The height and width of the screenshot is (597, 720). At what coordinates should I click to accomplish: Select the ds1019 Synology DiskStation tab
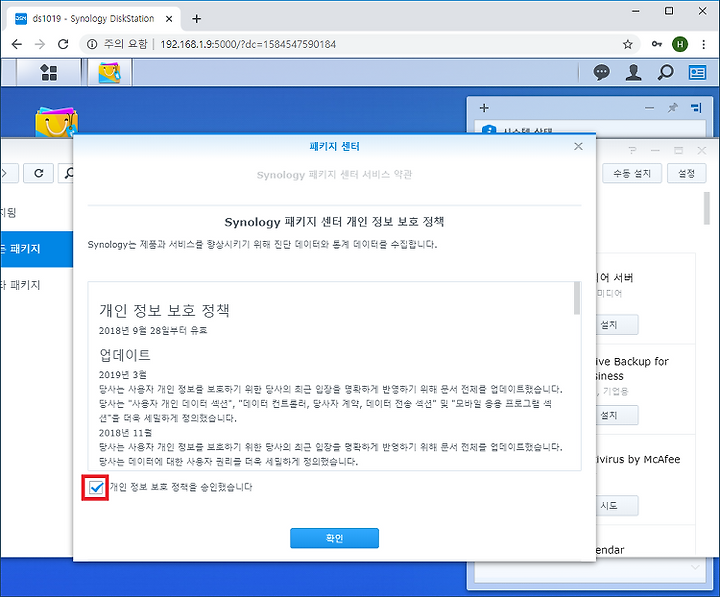click(93, 19)
